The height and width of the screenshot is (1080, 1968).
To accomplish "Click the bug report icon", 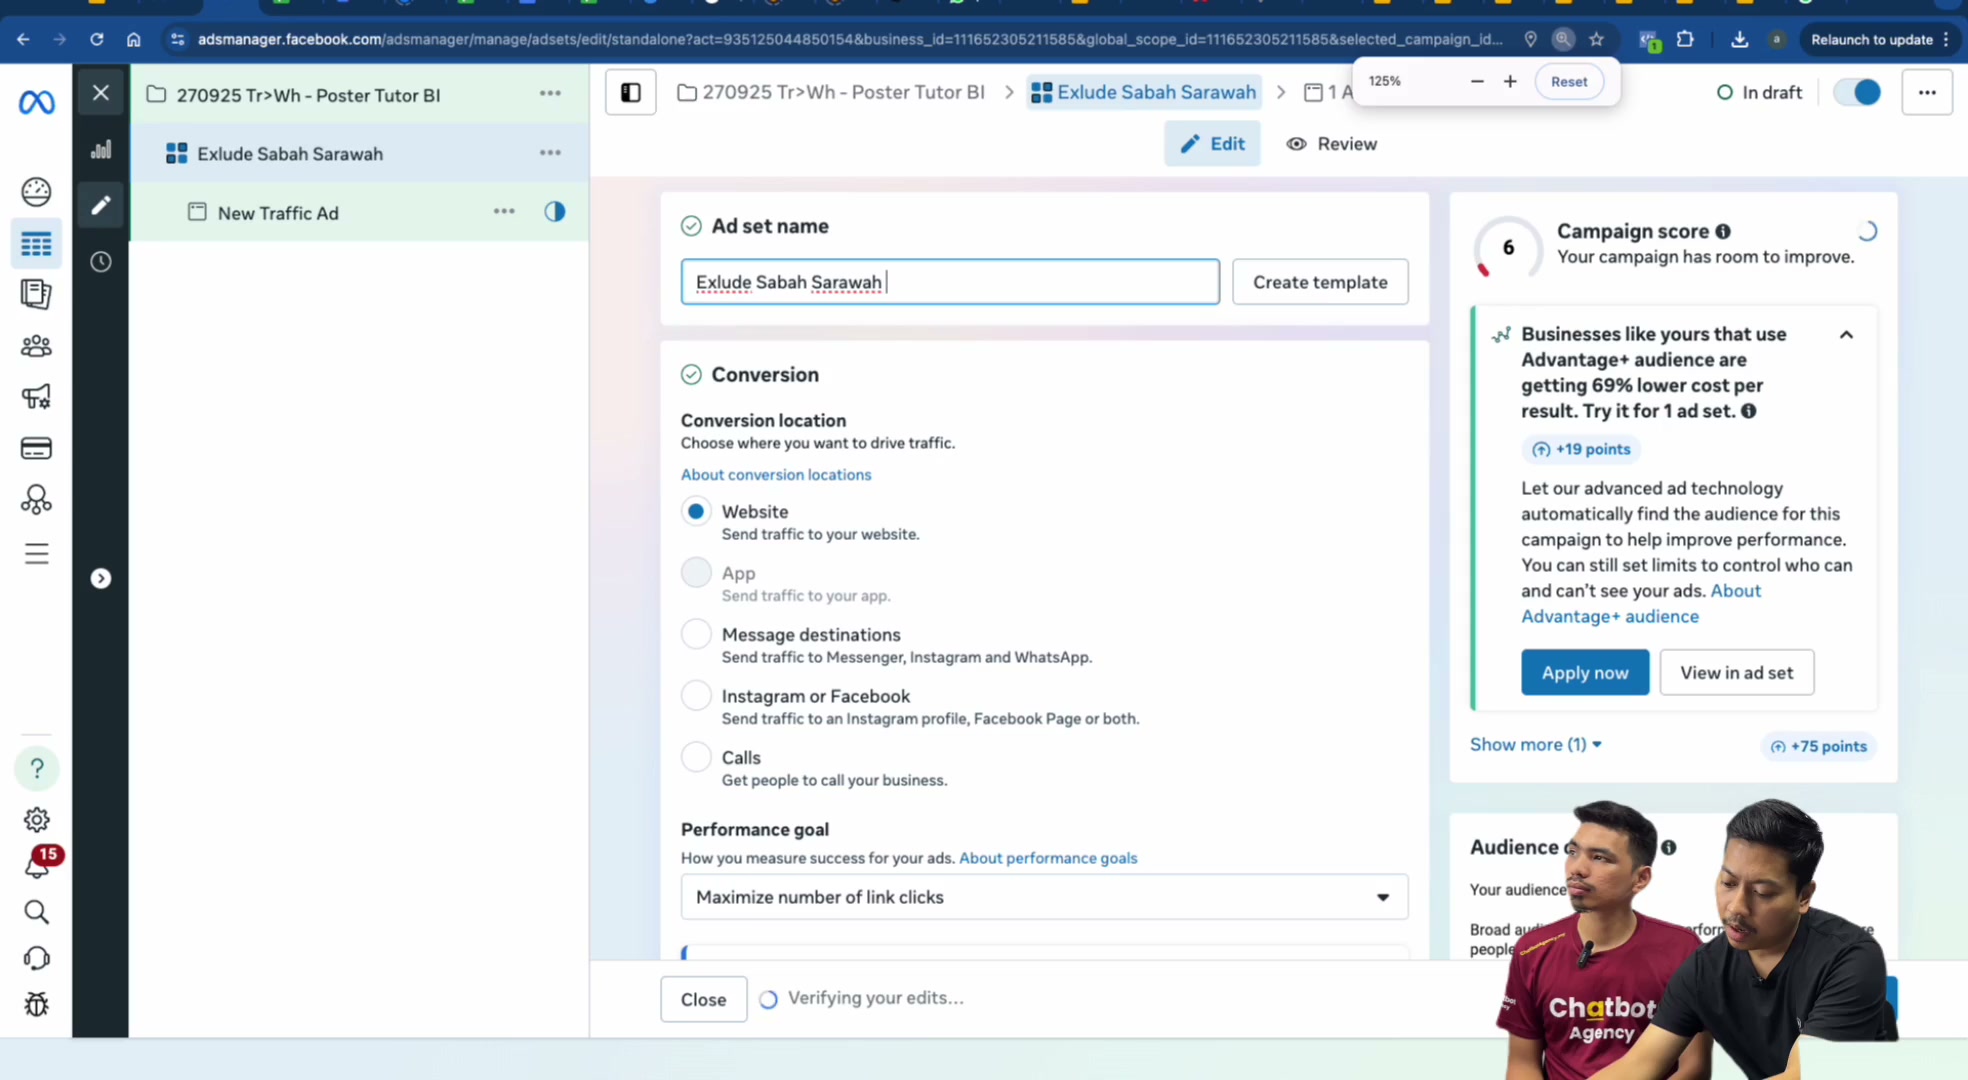I will coord(36,1004).
